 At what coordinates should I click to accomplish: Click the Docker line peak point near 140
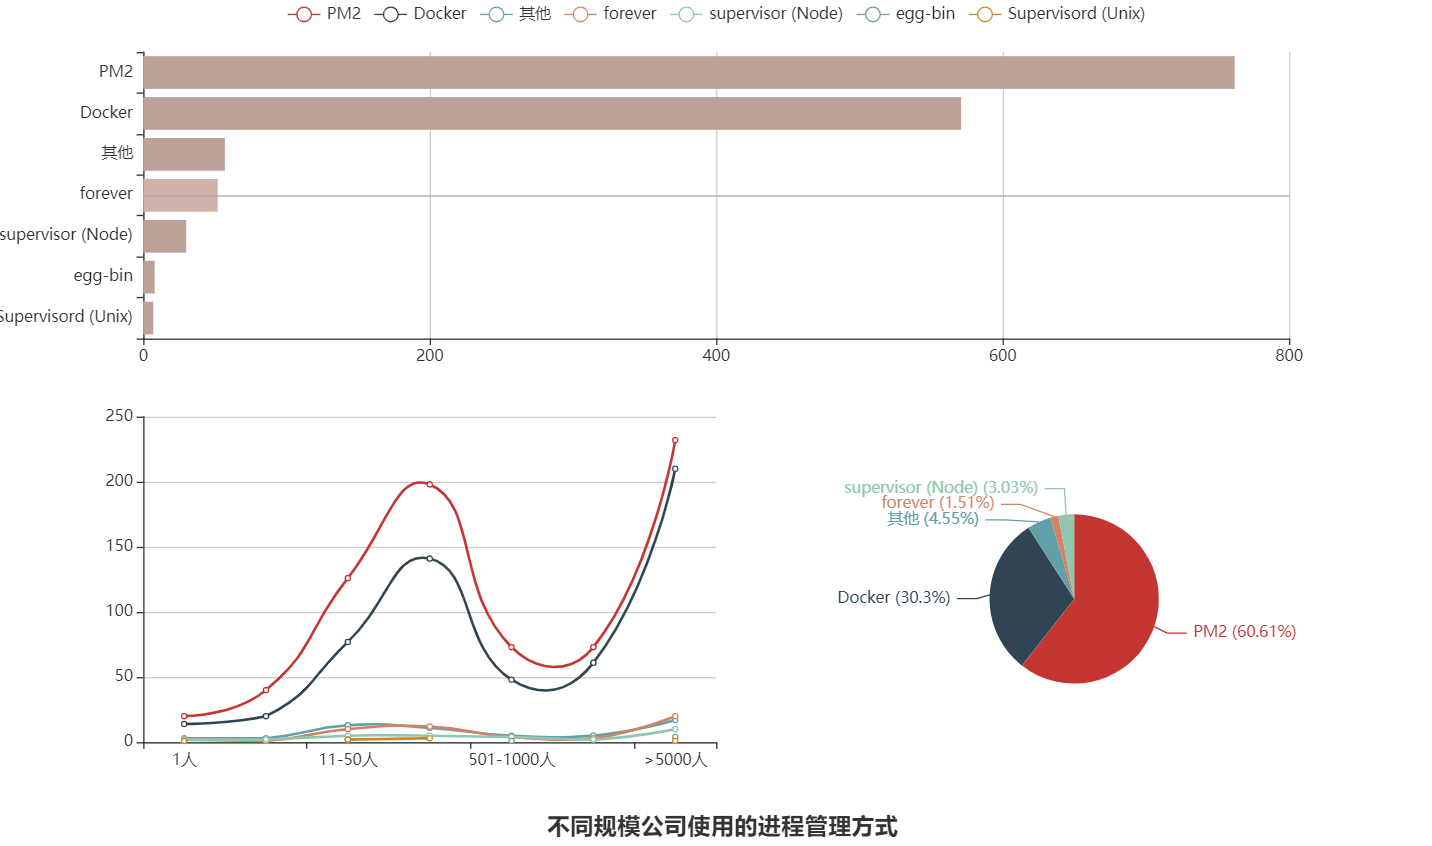click(x=430, y=558)
